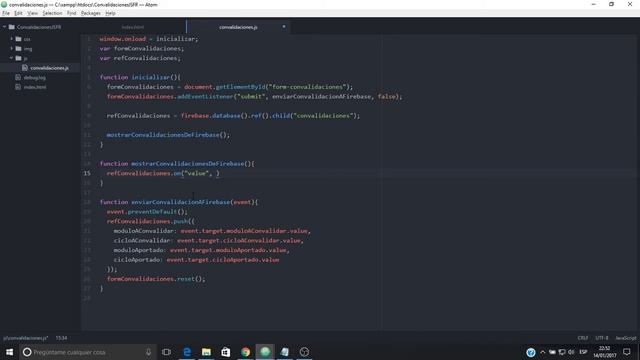This screenshot has width=640, height=360.
Task: Show hidden system tray icons
Action: click(542, 352)
